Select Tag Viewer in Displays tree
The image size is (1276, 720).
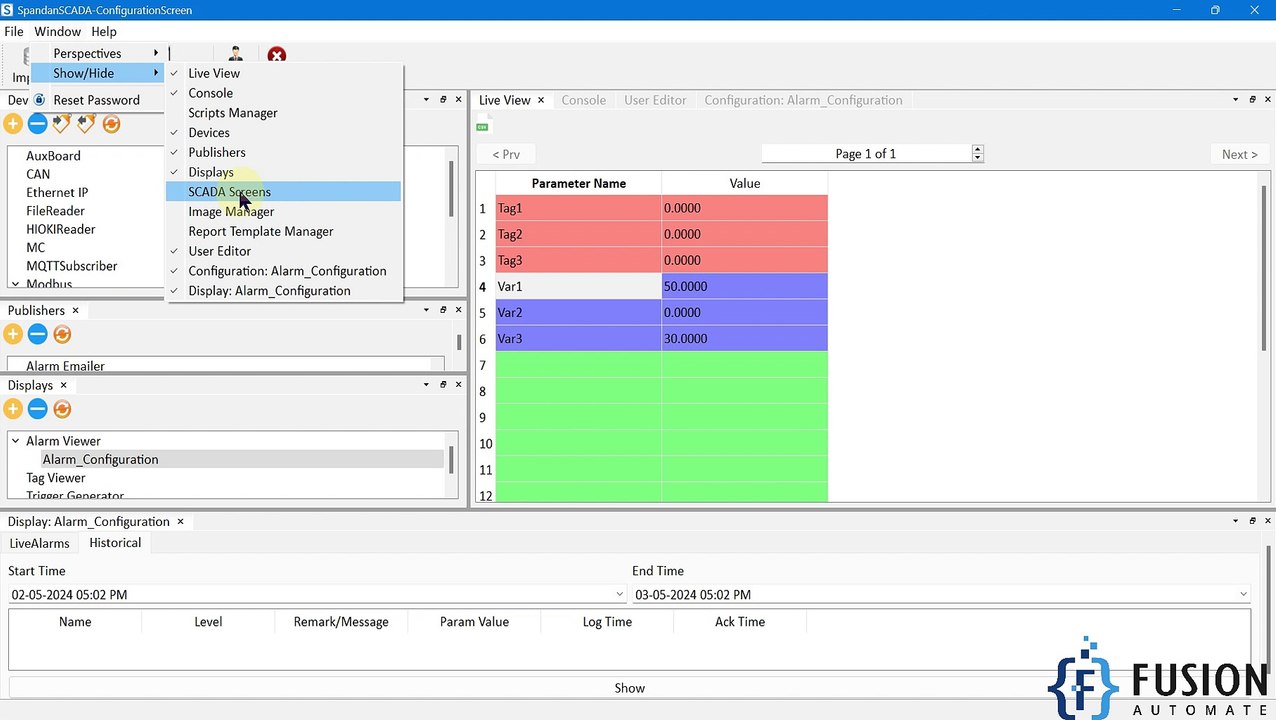coord(56,478)
